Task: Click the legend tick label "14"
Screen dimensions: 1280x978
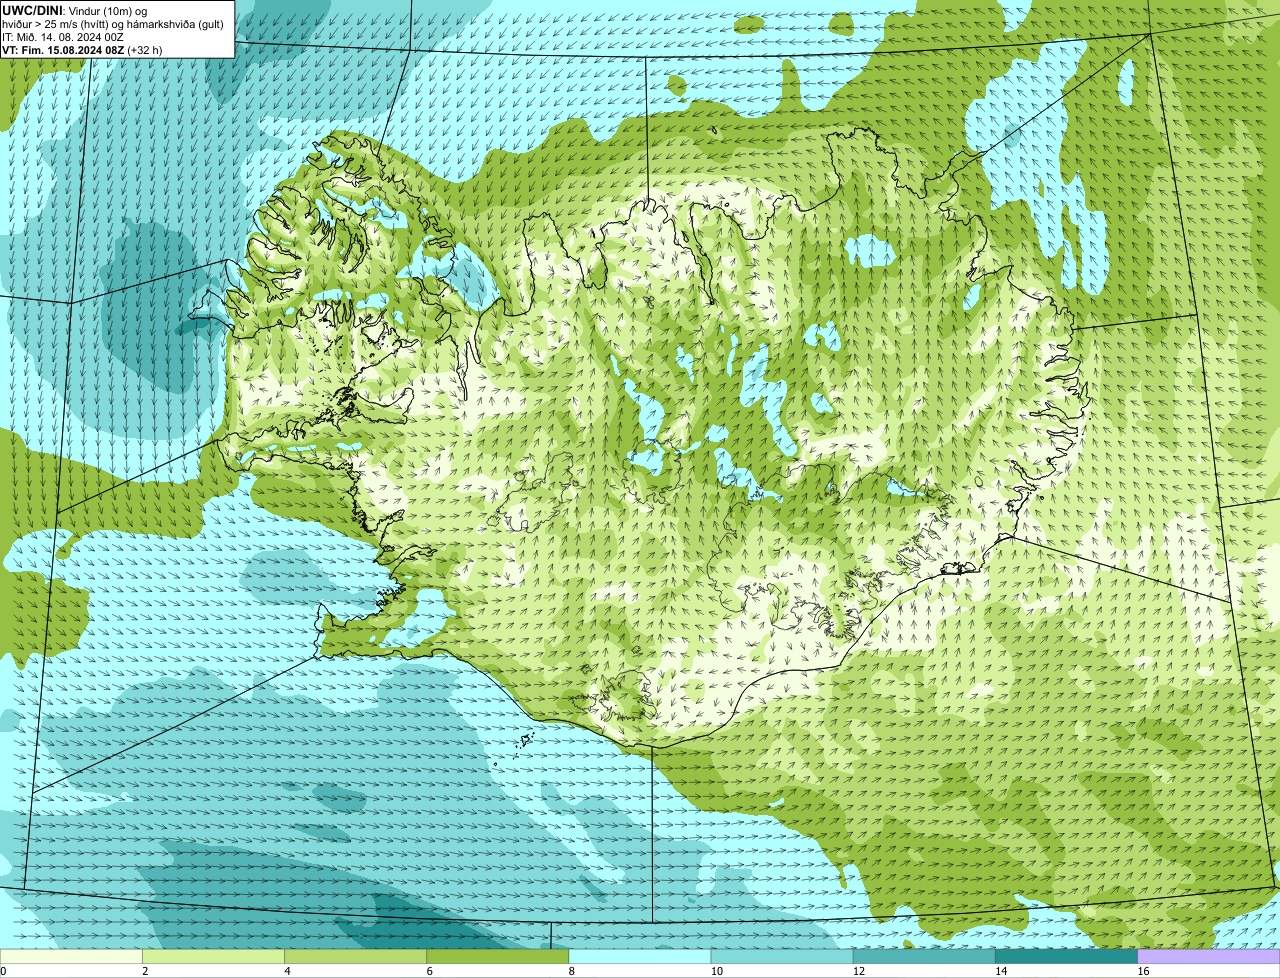Action: [1000, 971]
